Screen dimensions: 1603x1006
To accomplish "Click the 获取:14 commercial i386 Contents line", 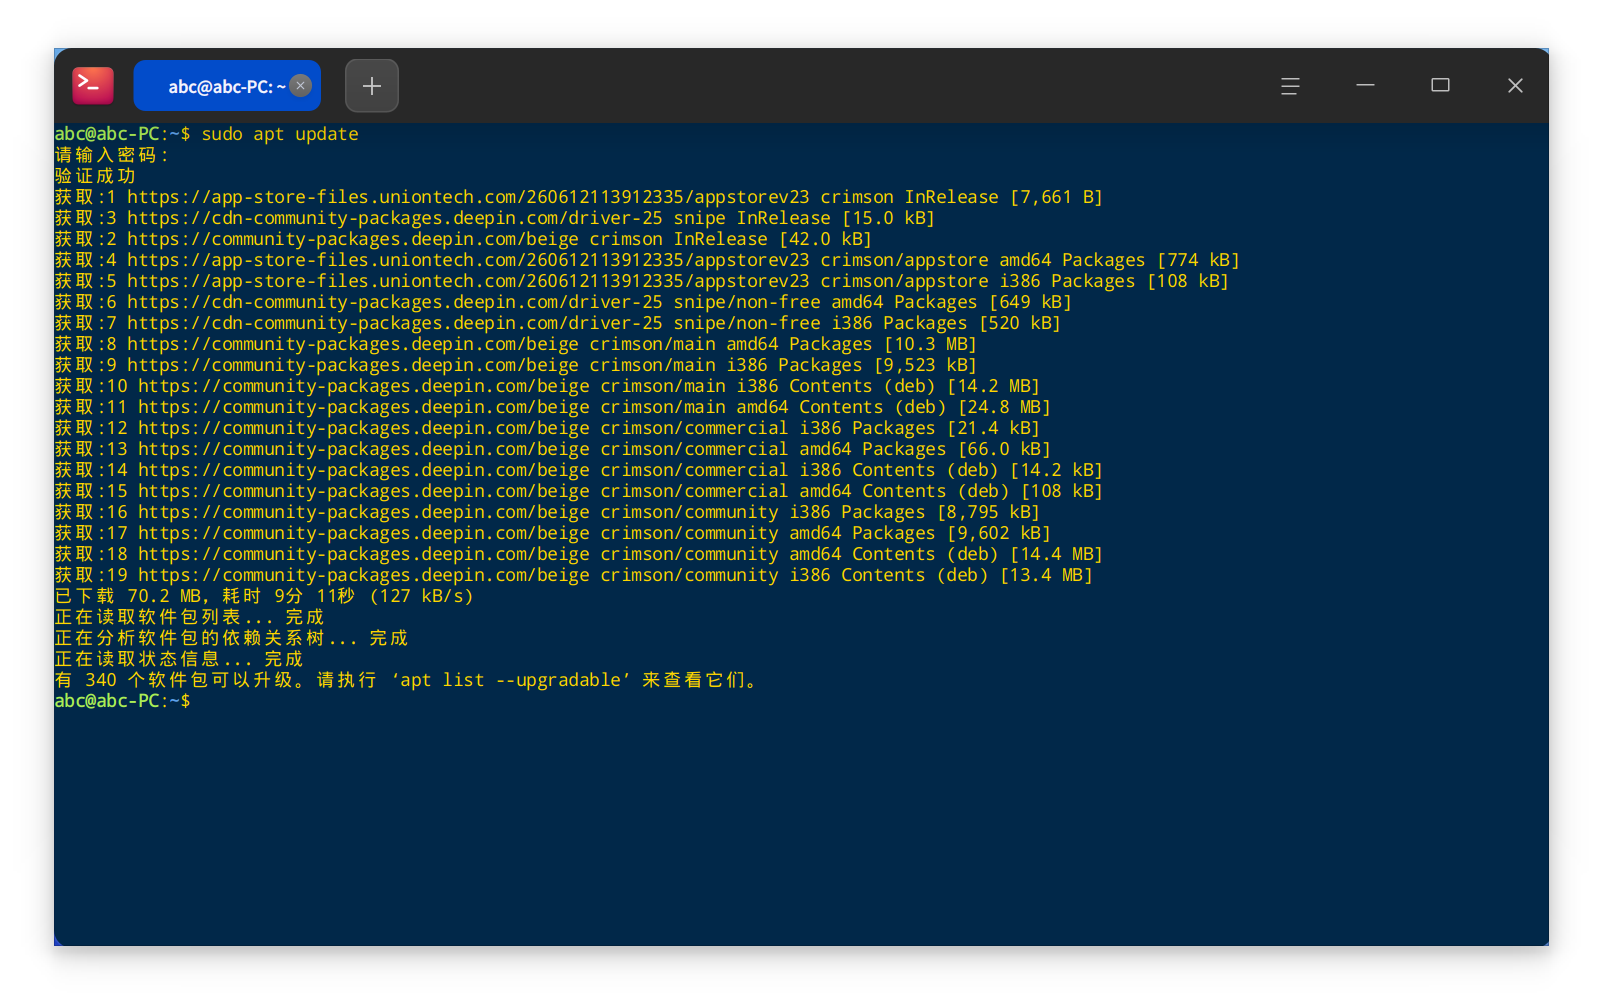I will click(x=579, y=470).
